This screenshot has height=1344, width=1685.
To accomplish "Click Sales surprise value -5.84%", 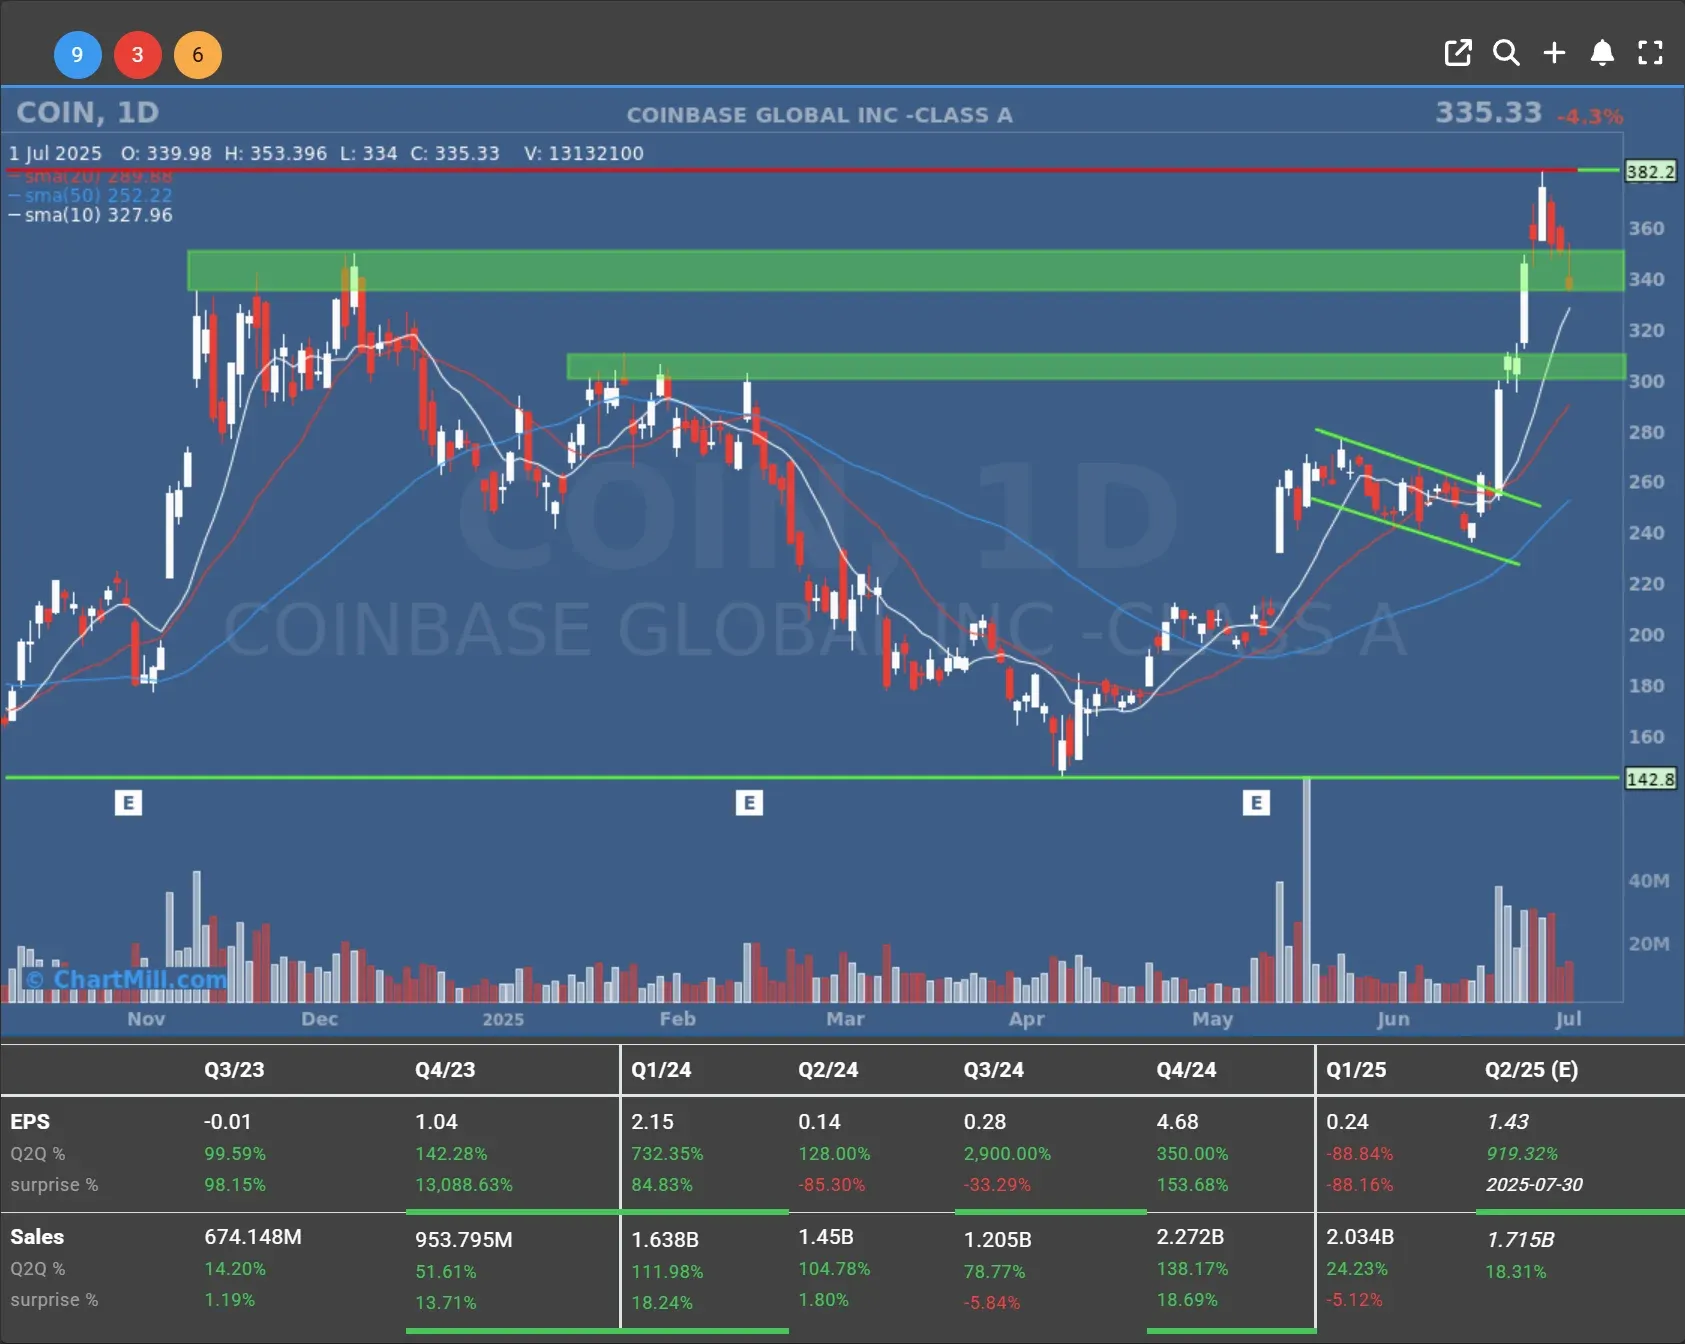I will coord(992,1303).
